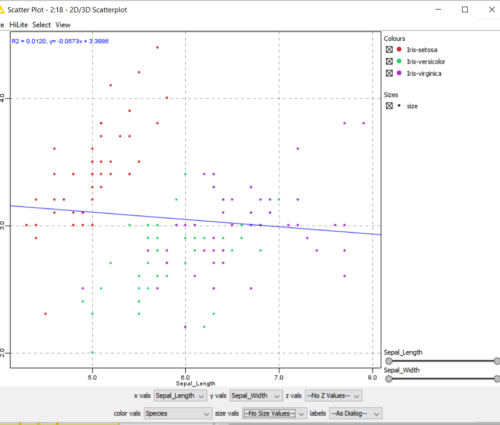Click the Sizes legend heading
The image size is (500, 425).
[x=391, y=95]
